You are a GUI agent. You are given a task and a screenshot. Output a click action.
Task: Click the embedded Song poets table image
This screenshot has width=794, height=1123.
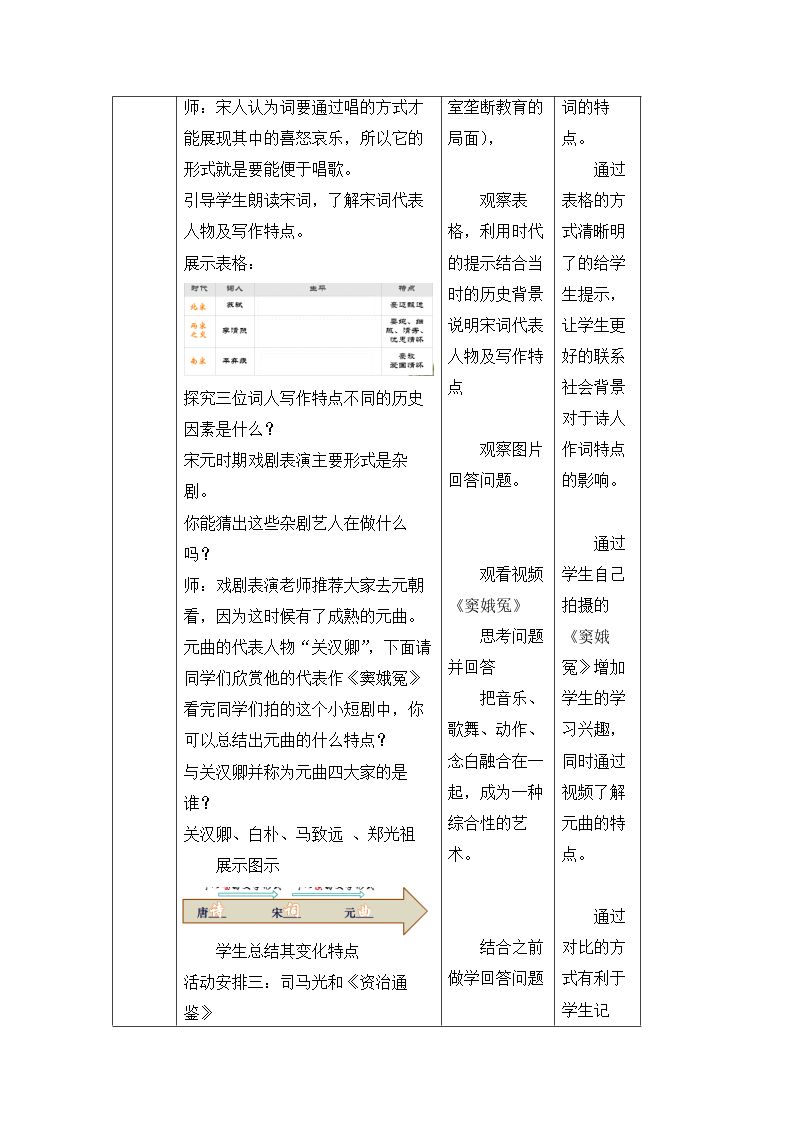point(308,329)
